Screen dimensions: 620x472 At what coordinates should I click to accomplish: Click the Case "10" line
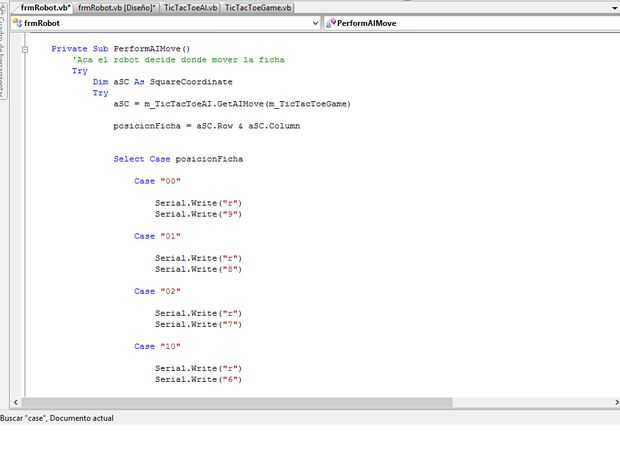pyautogui.click(x=157, y=346)
